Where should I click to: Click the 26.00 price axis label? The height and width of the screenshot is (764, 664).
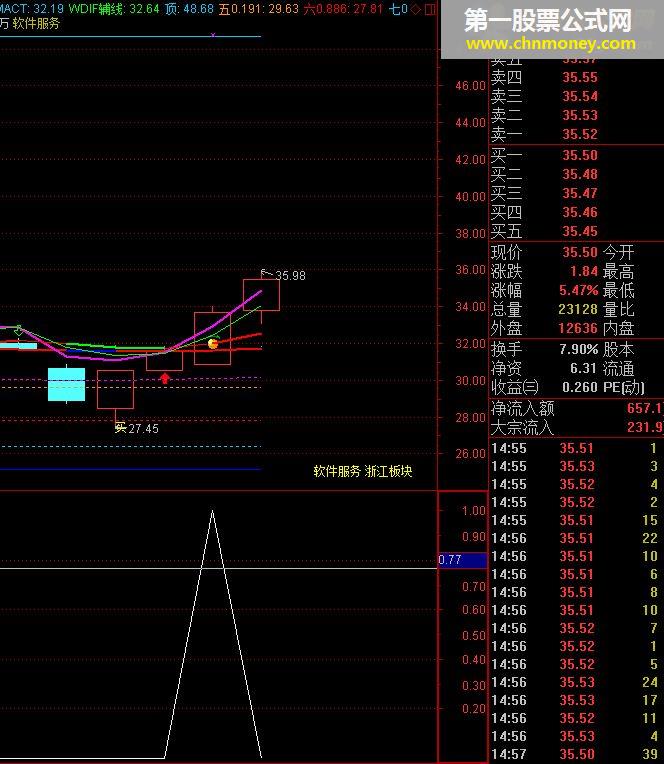click(471, 454)
